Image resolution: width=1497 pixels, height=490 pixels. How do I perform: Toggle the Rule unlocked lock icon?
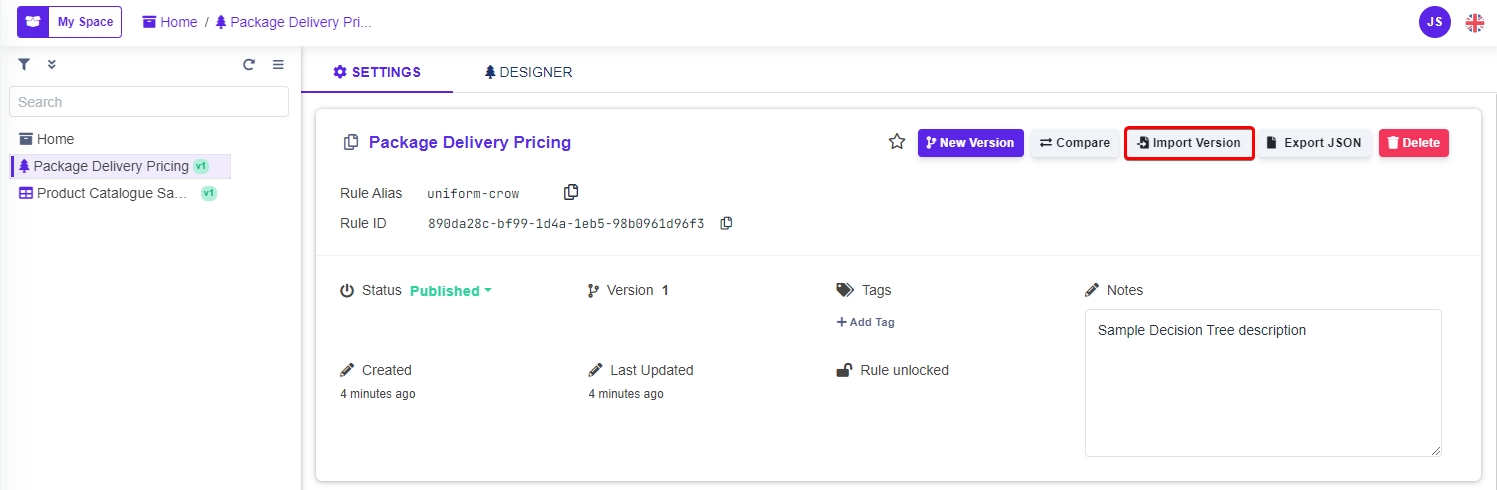click(x=844, y=370)
